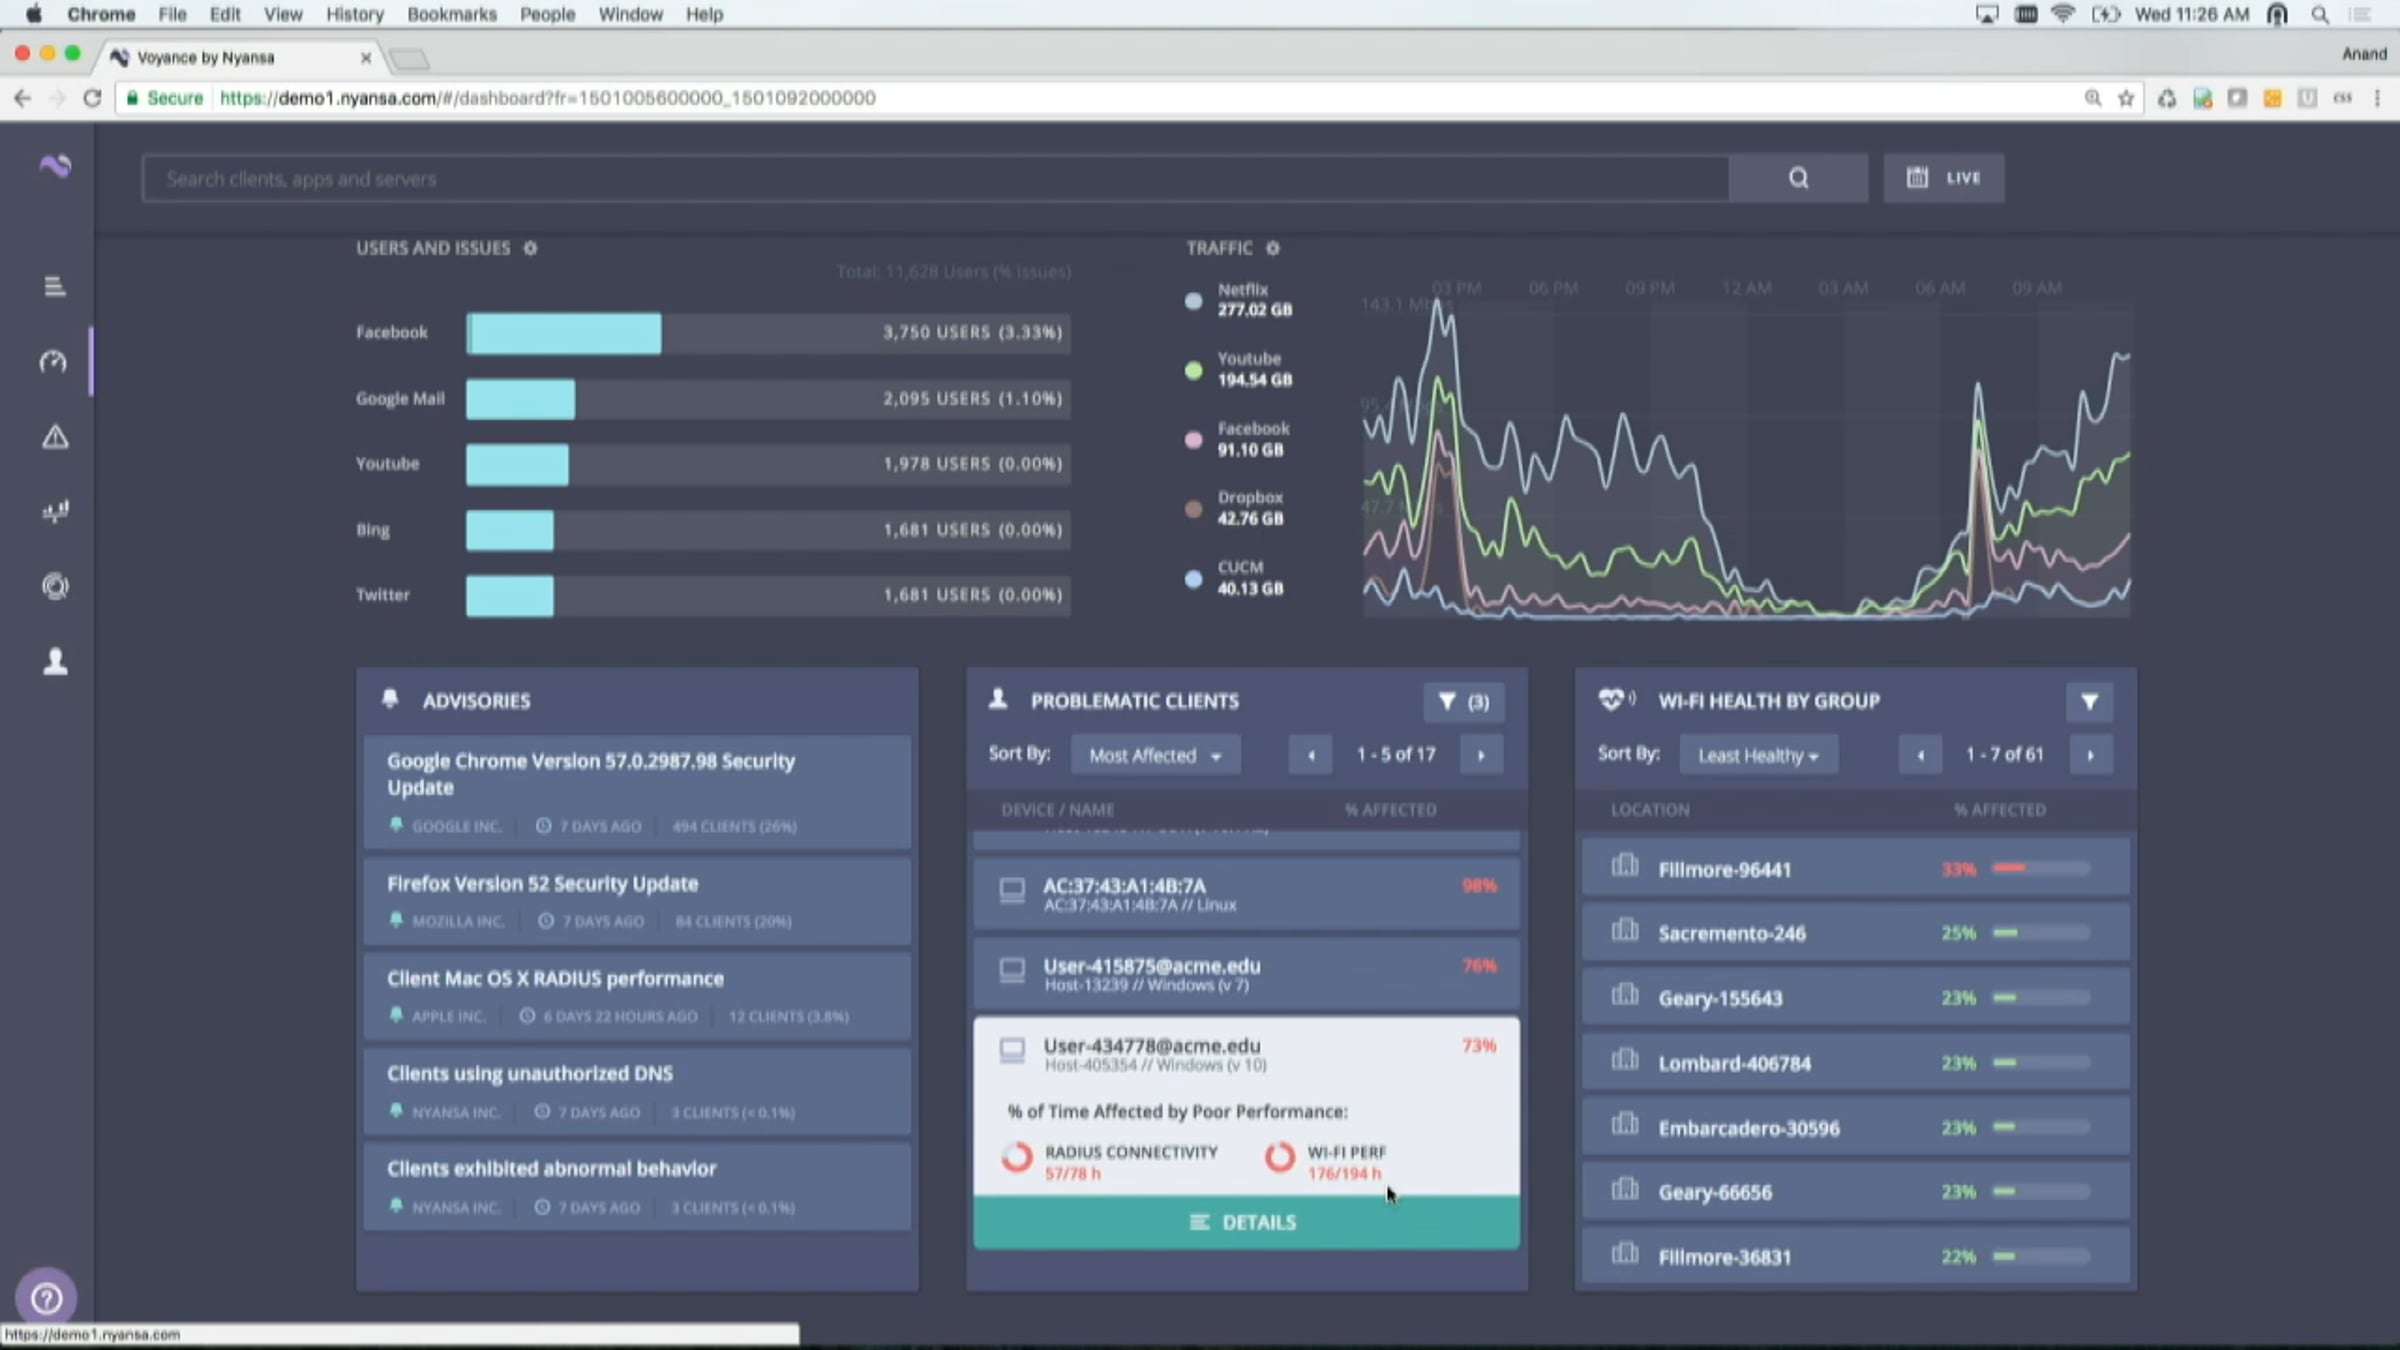
Task: Open the File menu
Action: coord(172,14)
